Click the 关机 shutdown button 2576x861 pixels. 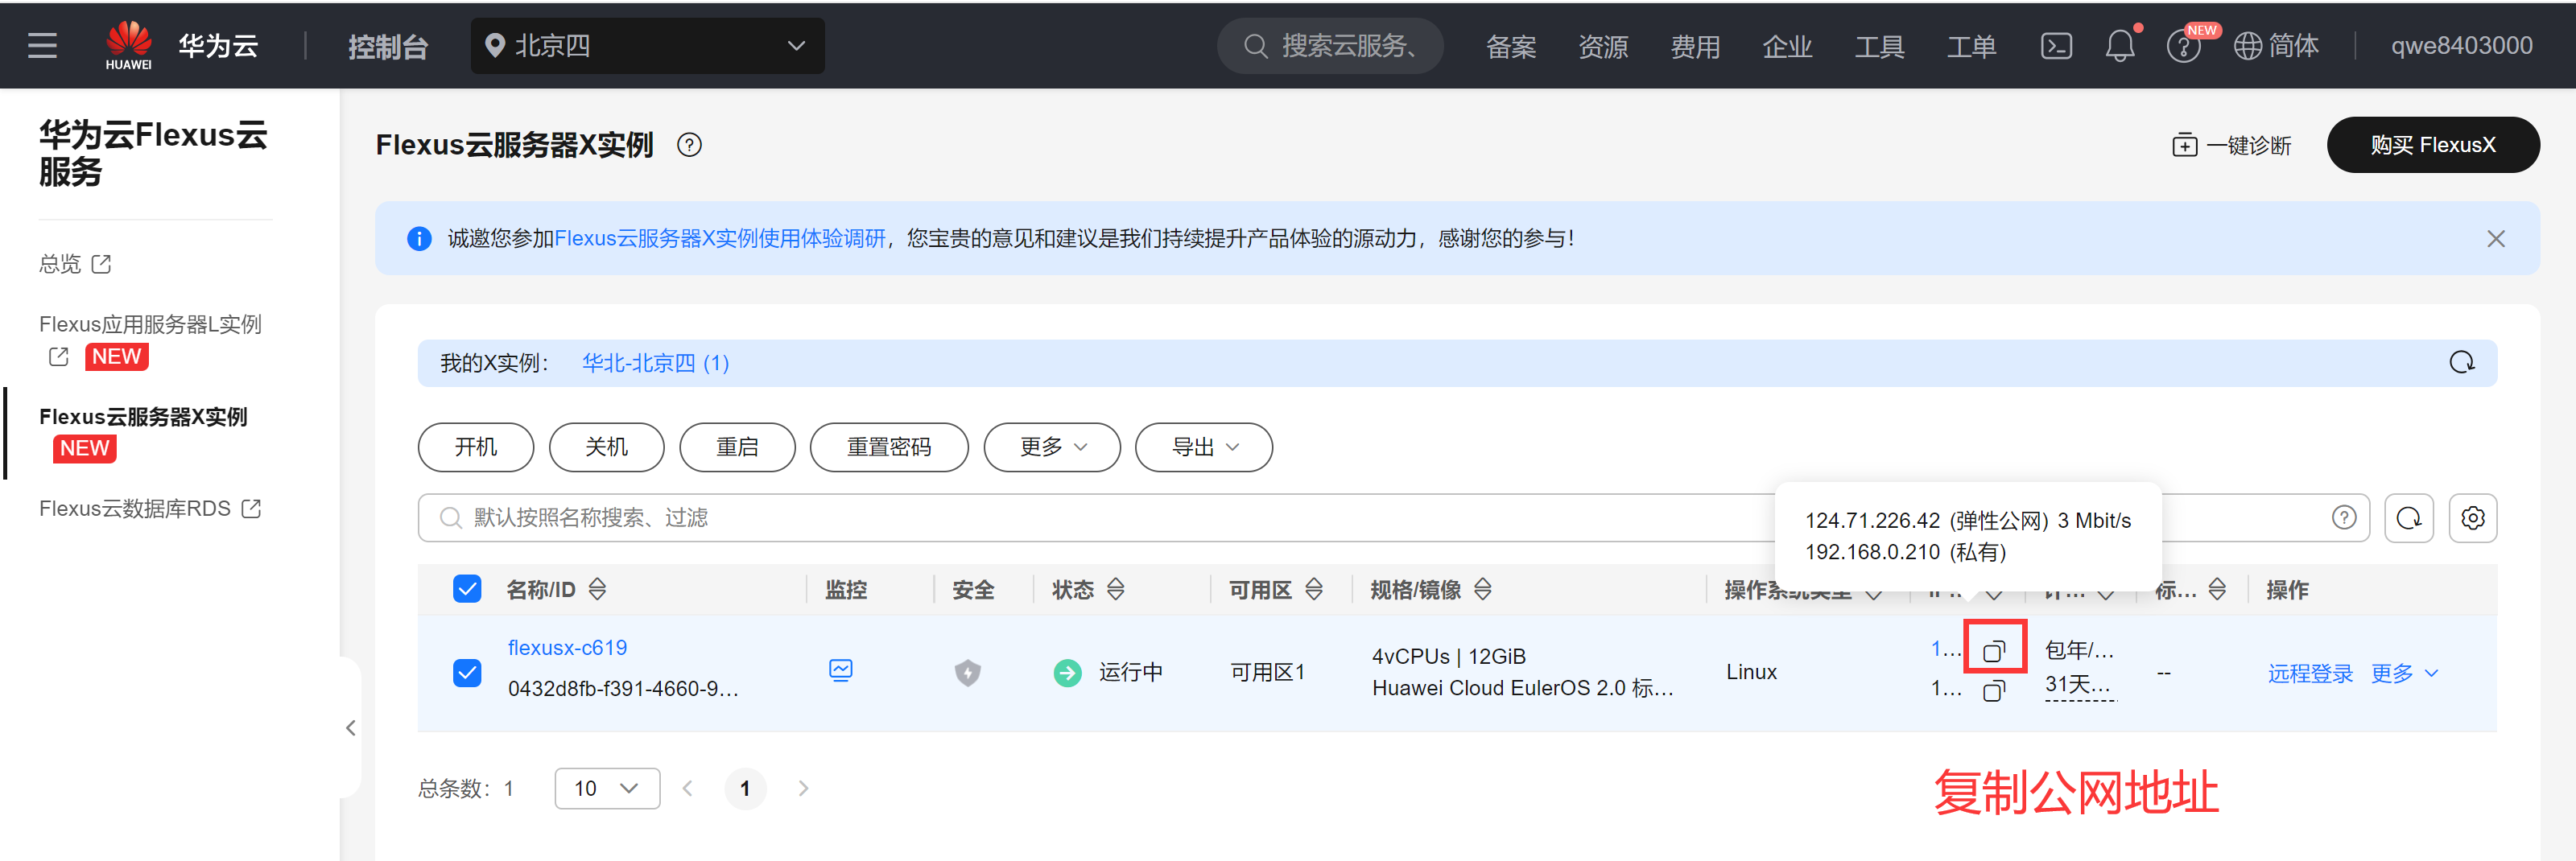[606, 447]
